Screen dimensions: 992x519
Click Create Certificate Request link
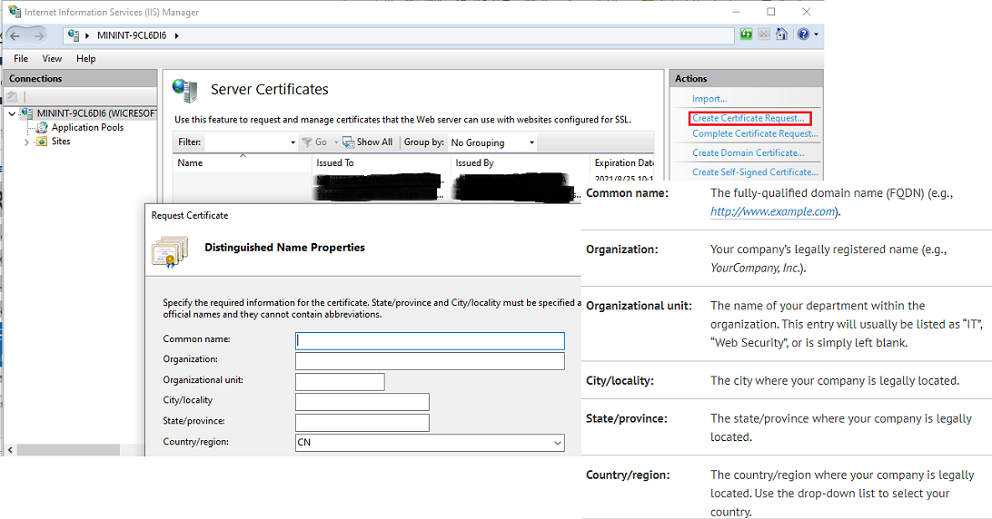748,118
